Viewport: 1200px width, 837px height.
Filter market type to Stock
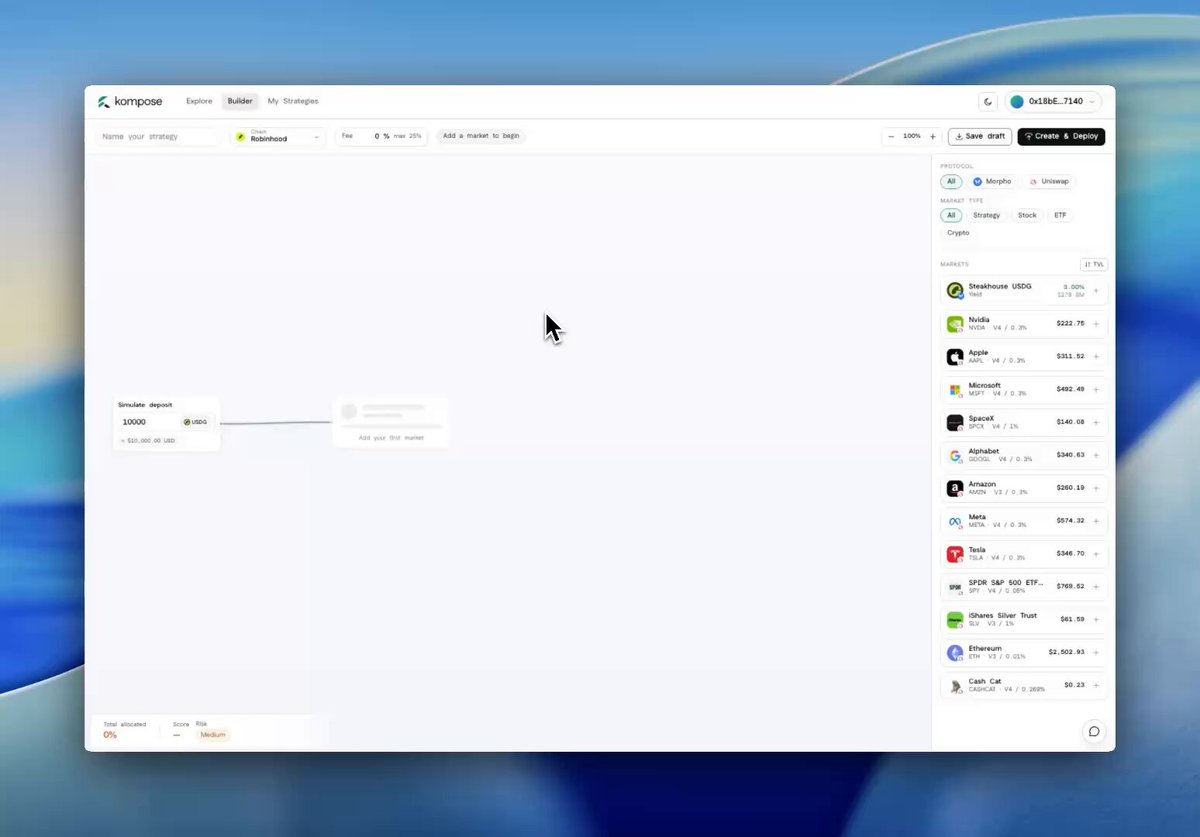coord(1027,215)
